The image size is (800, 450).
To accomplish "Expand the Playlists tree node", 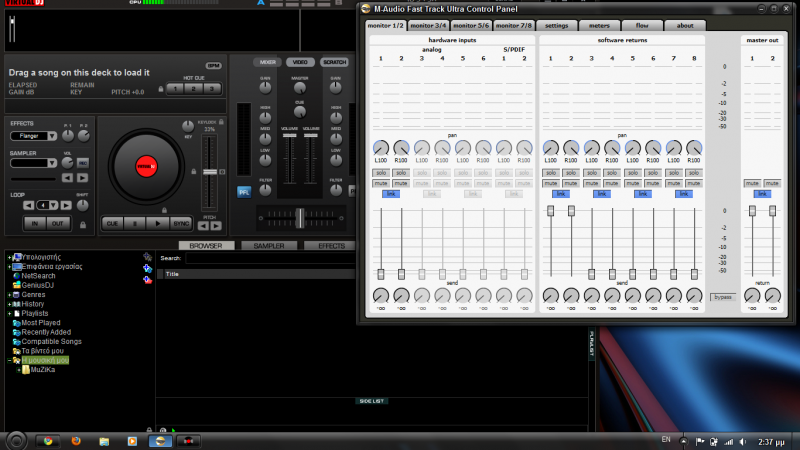I will tap(9, 313).
